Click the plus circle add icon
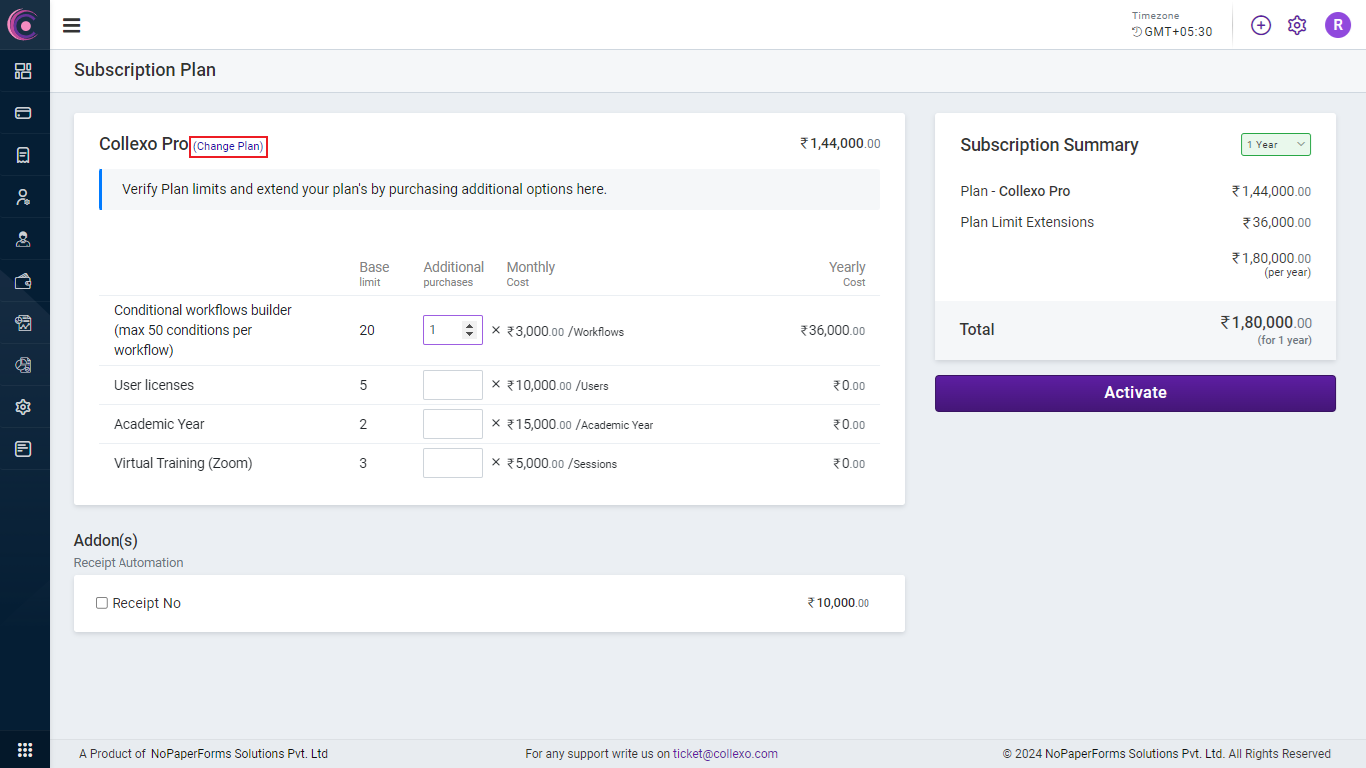 coord(1261,26)
